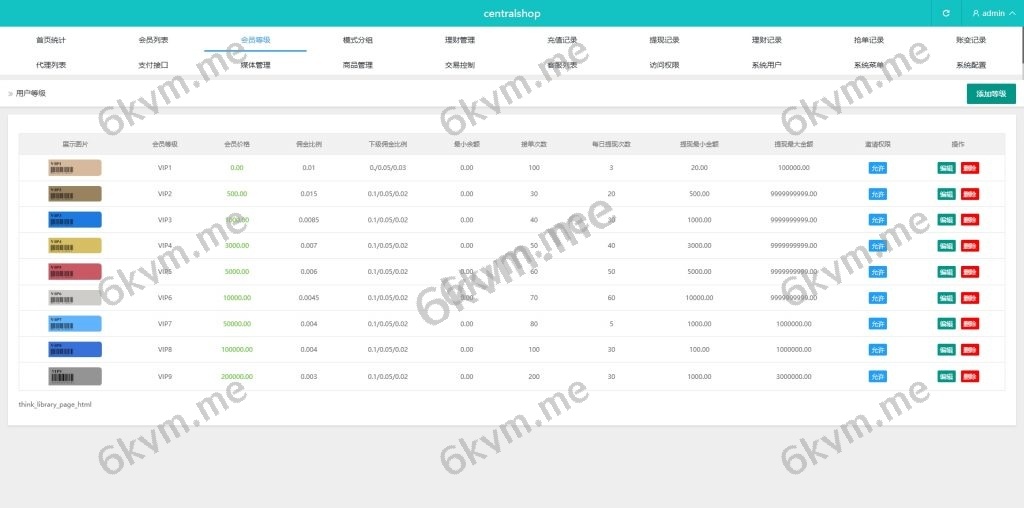
Task: Edit the VIP8 level
Action: [x=946, y=350]
